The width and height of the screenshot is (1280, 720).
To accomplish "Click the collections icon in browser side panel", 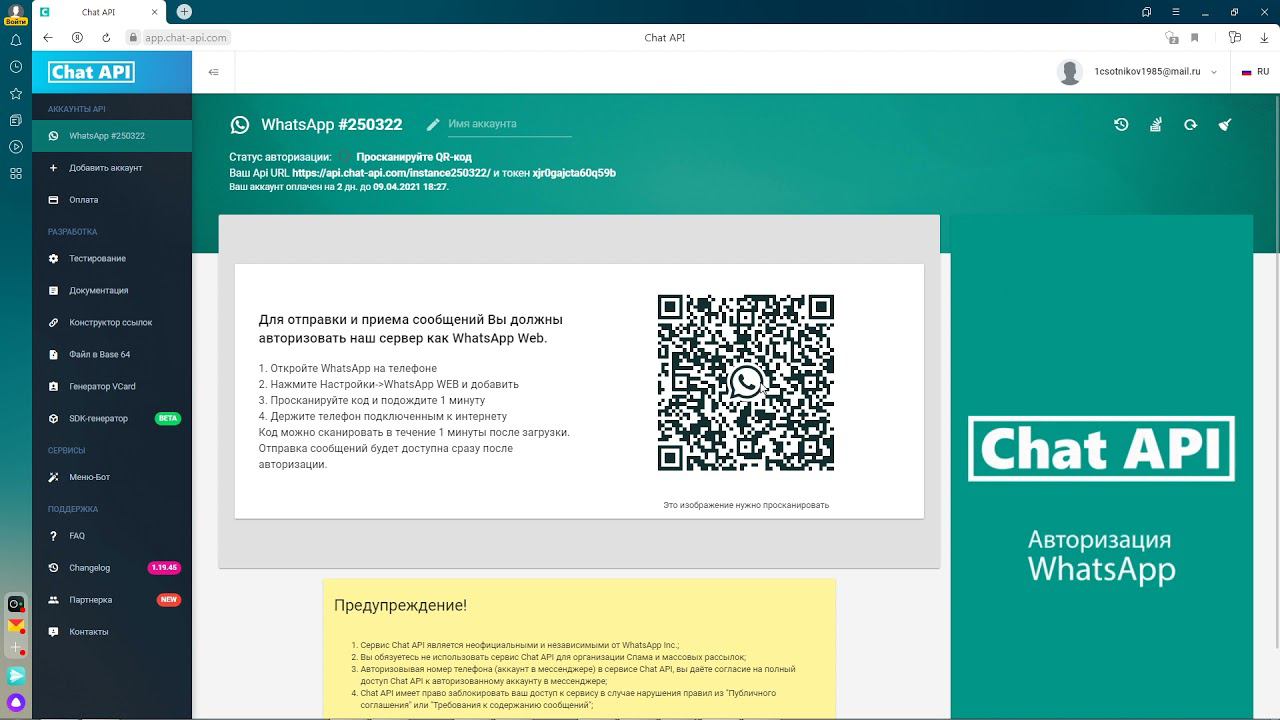I will (16, 120).
